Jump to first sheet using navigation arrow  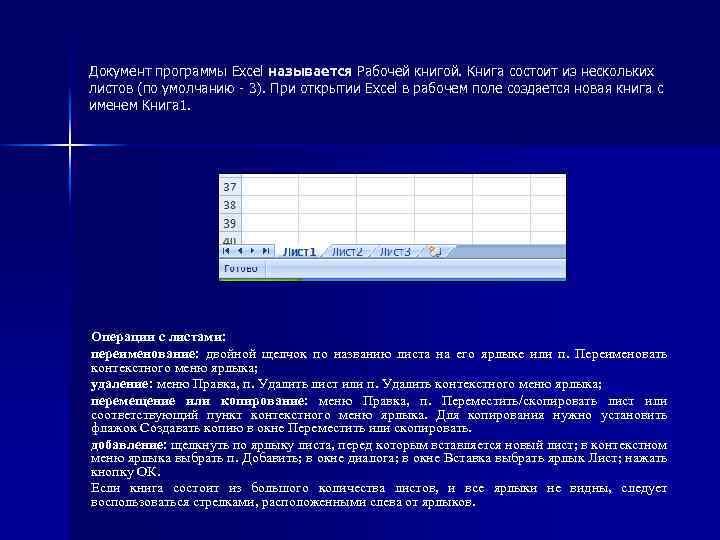point(226,251)
